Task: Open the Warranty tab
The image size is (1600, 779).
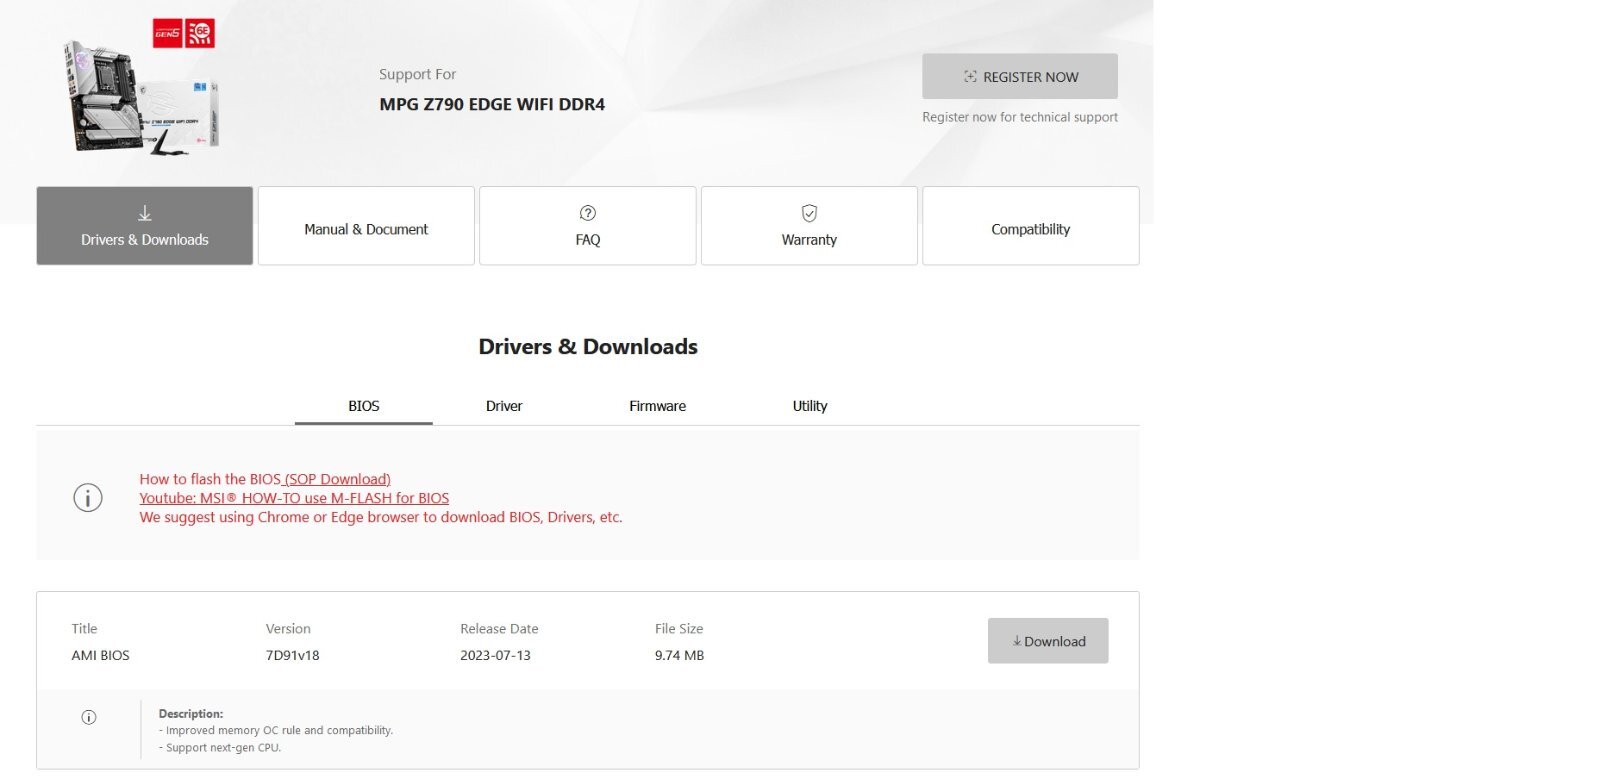Action: tap(809, 226)
